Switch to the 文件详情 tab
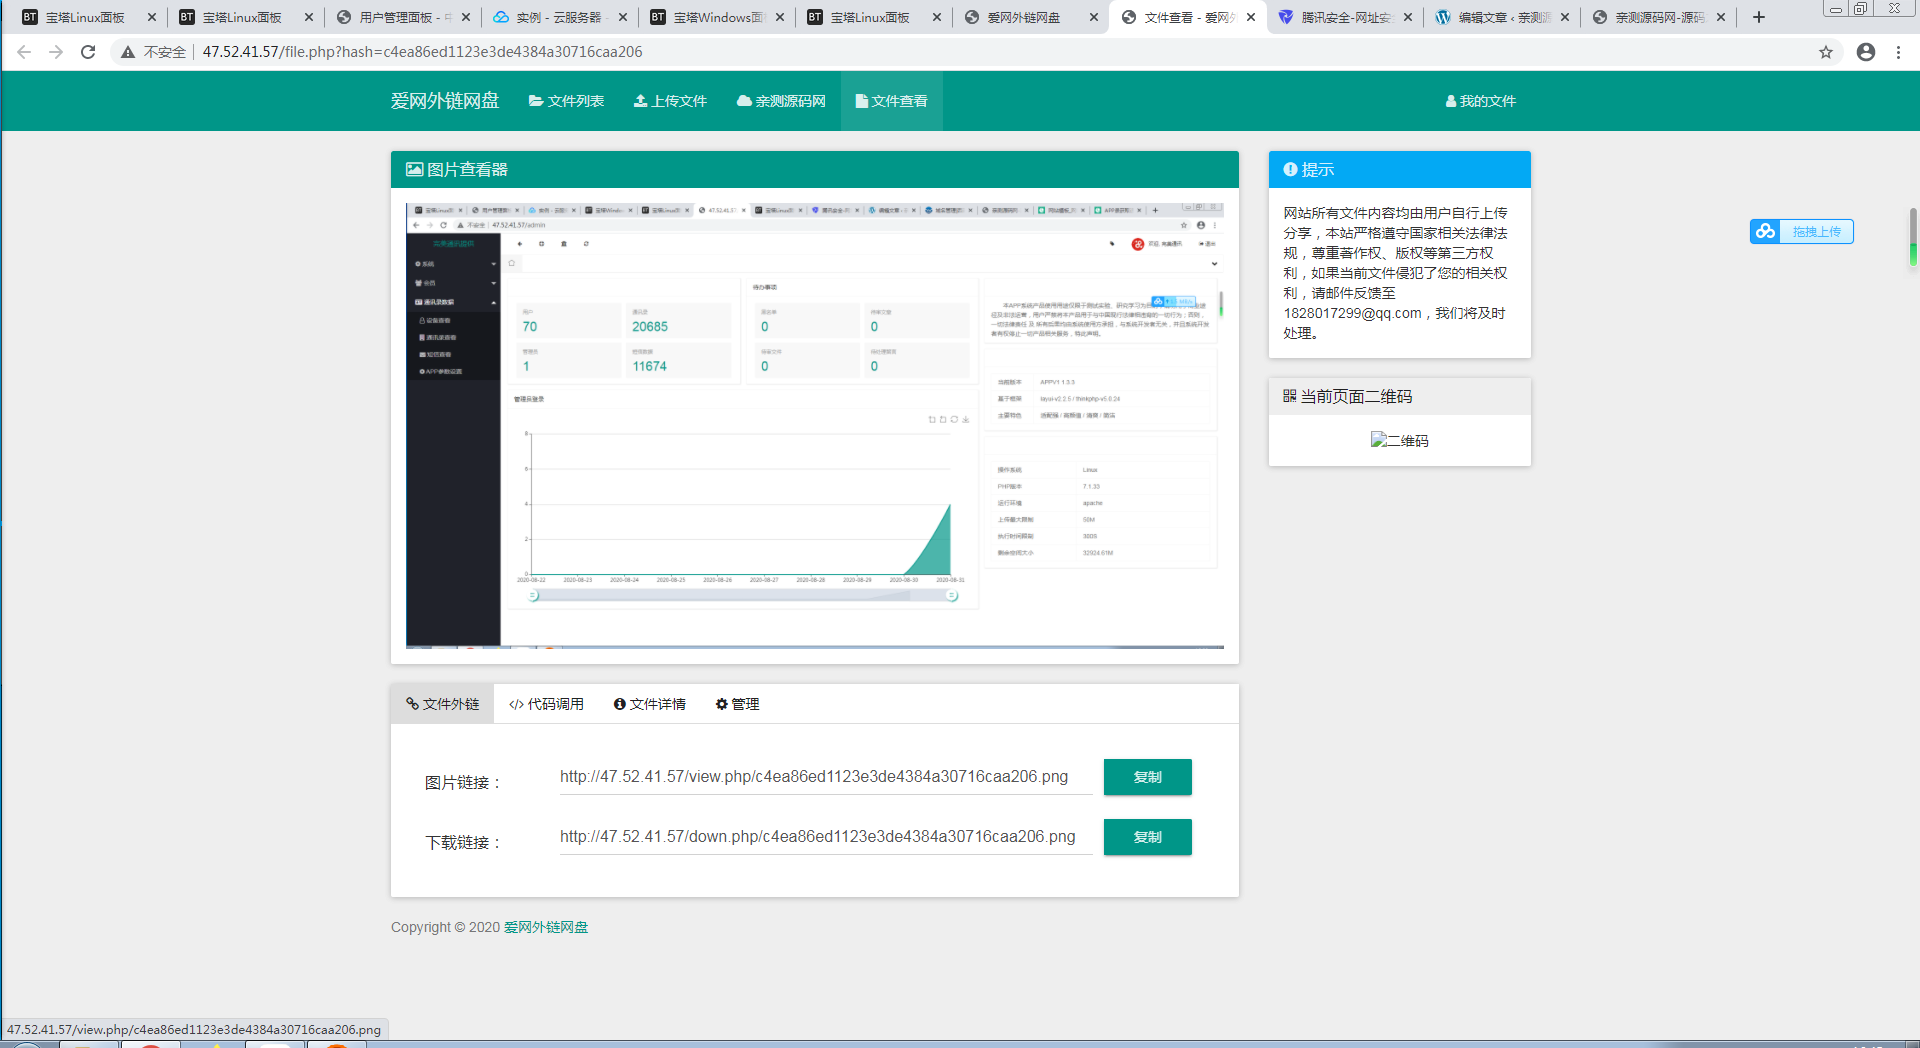Image resolution: width=1920 pixels, height=1048 pixels. [x=650, y=704]
